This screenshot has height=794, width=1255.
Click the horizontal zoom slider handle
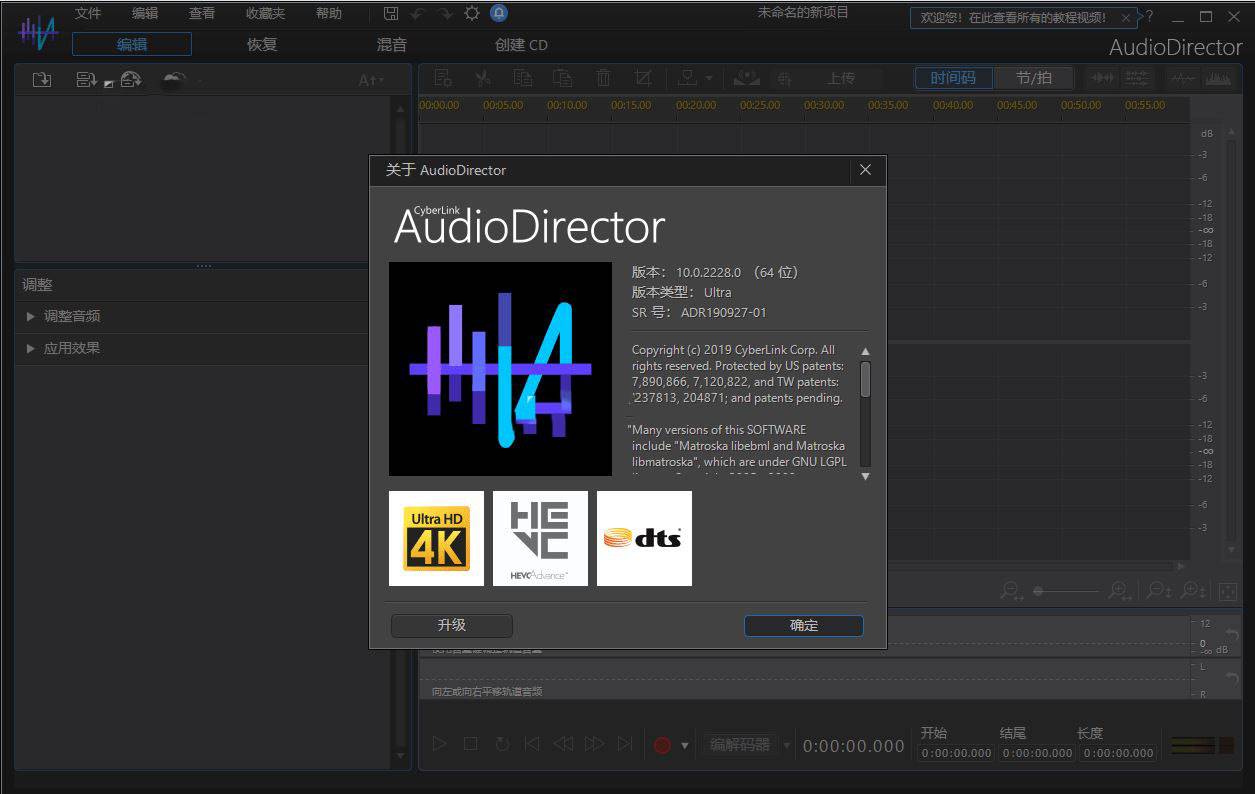1038,591
